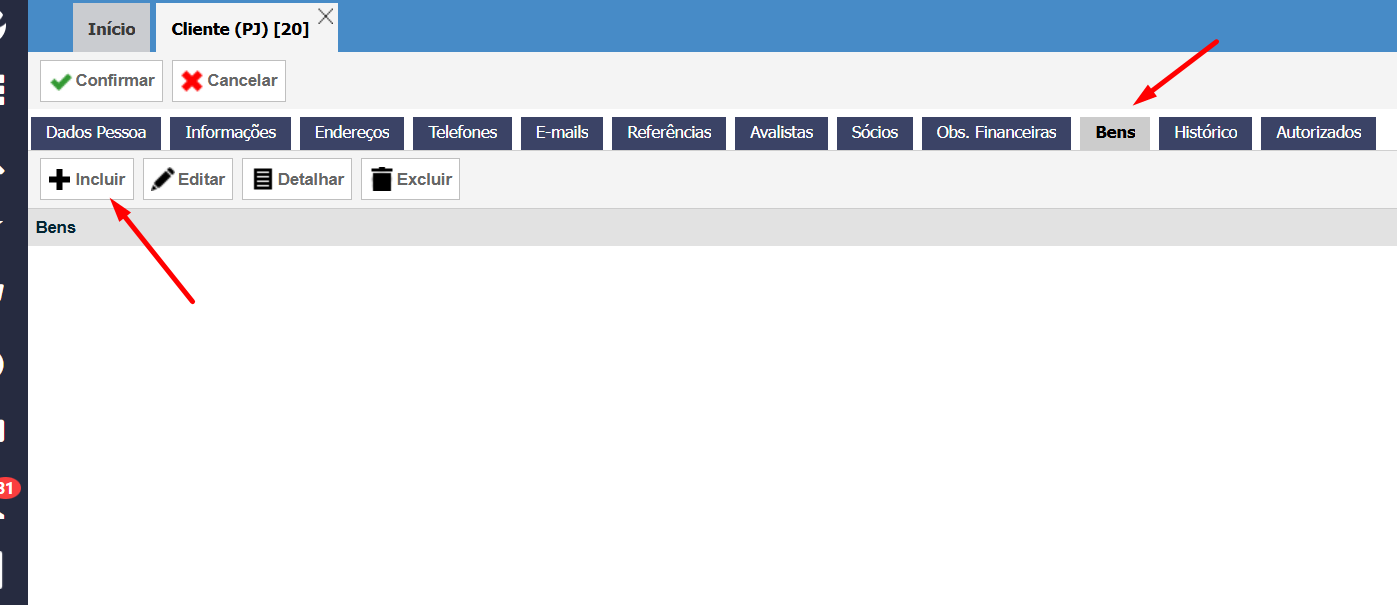Go to the Histórico tab
Image resolution: width=1397 pixels, height=605 pixels.
(1205, 133)
